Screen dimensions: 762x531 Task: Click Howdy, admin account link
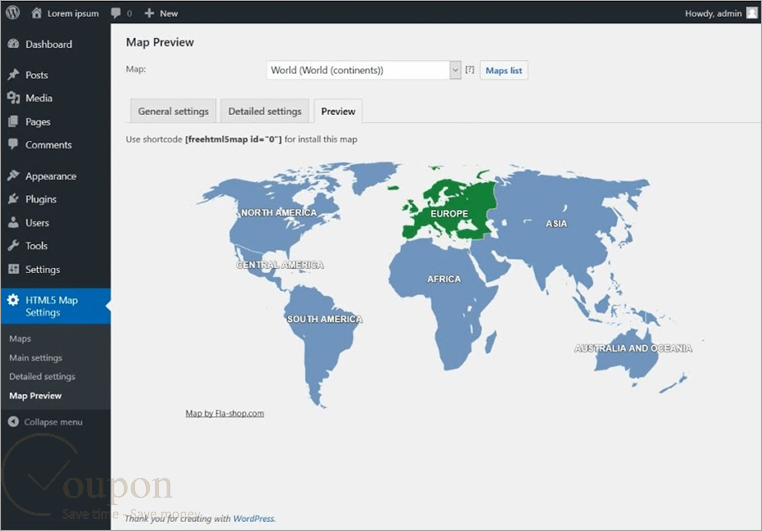point(713,14)
